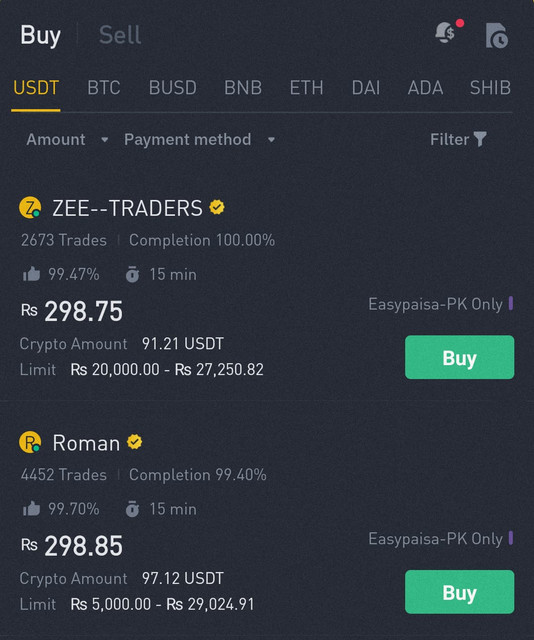Tap ZEE--TRADERS avatar icon
This screenshot has width=534, height=640.
coord(30,207)
